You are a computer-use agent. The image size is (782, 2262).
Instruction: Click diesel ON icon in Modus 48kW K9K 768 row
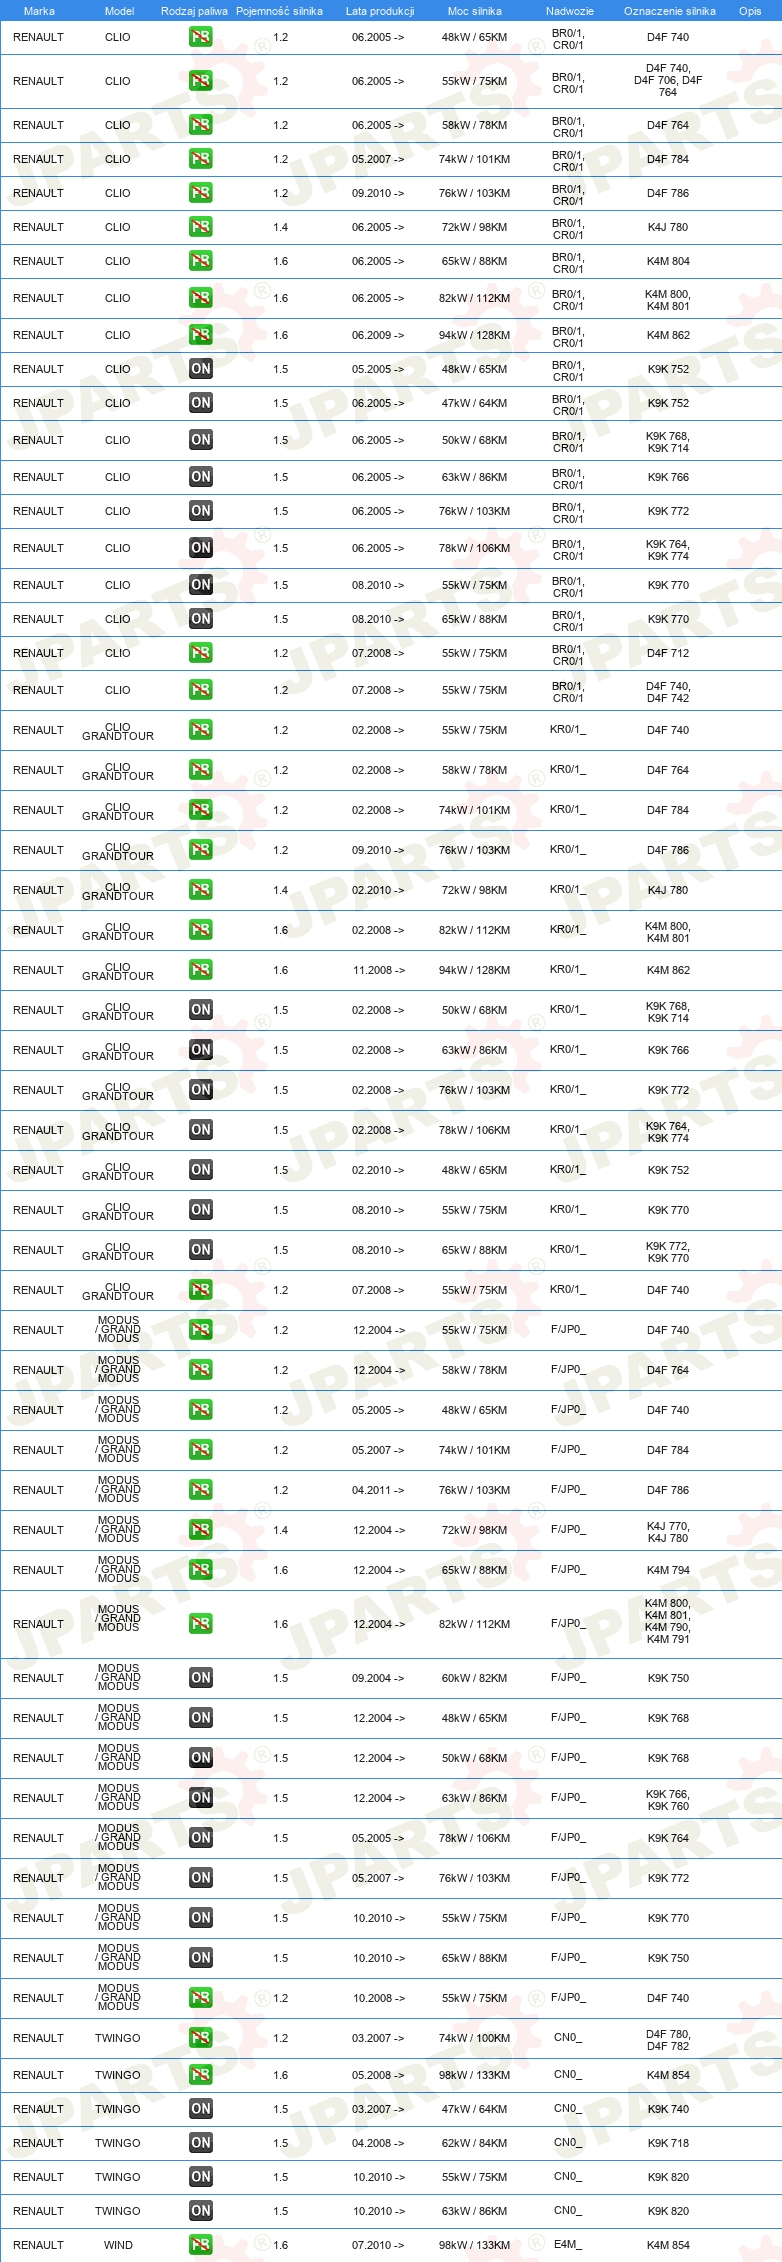pos(201,1718)
